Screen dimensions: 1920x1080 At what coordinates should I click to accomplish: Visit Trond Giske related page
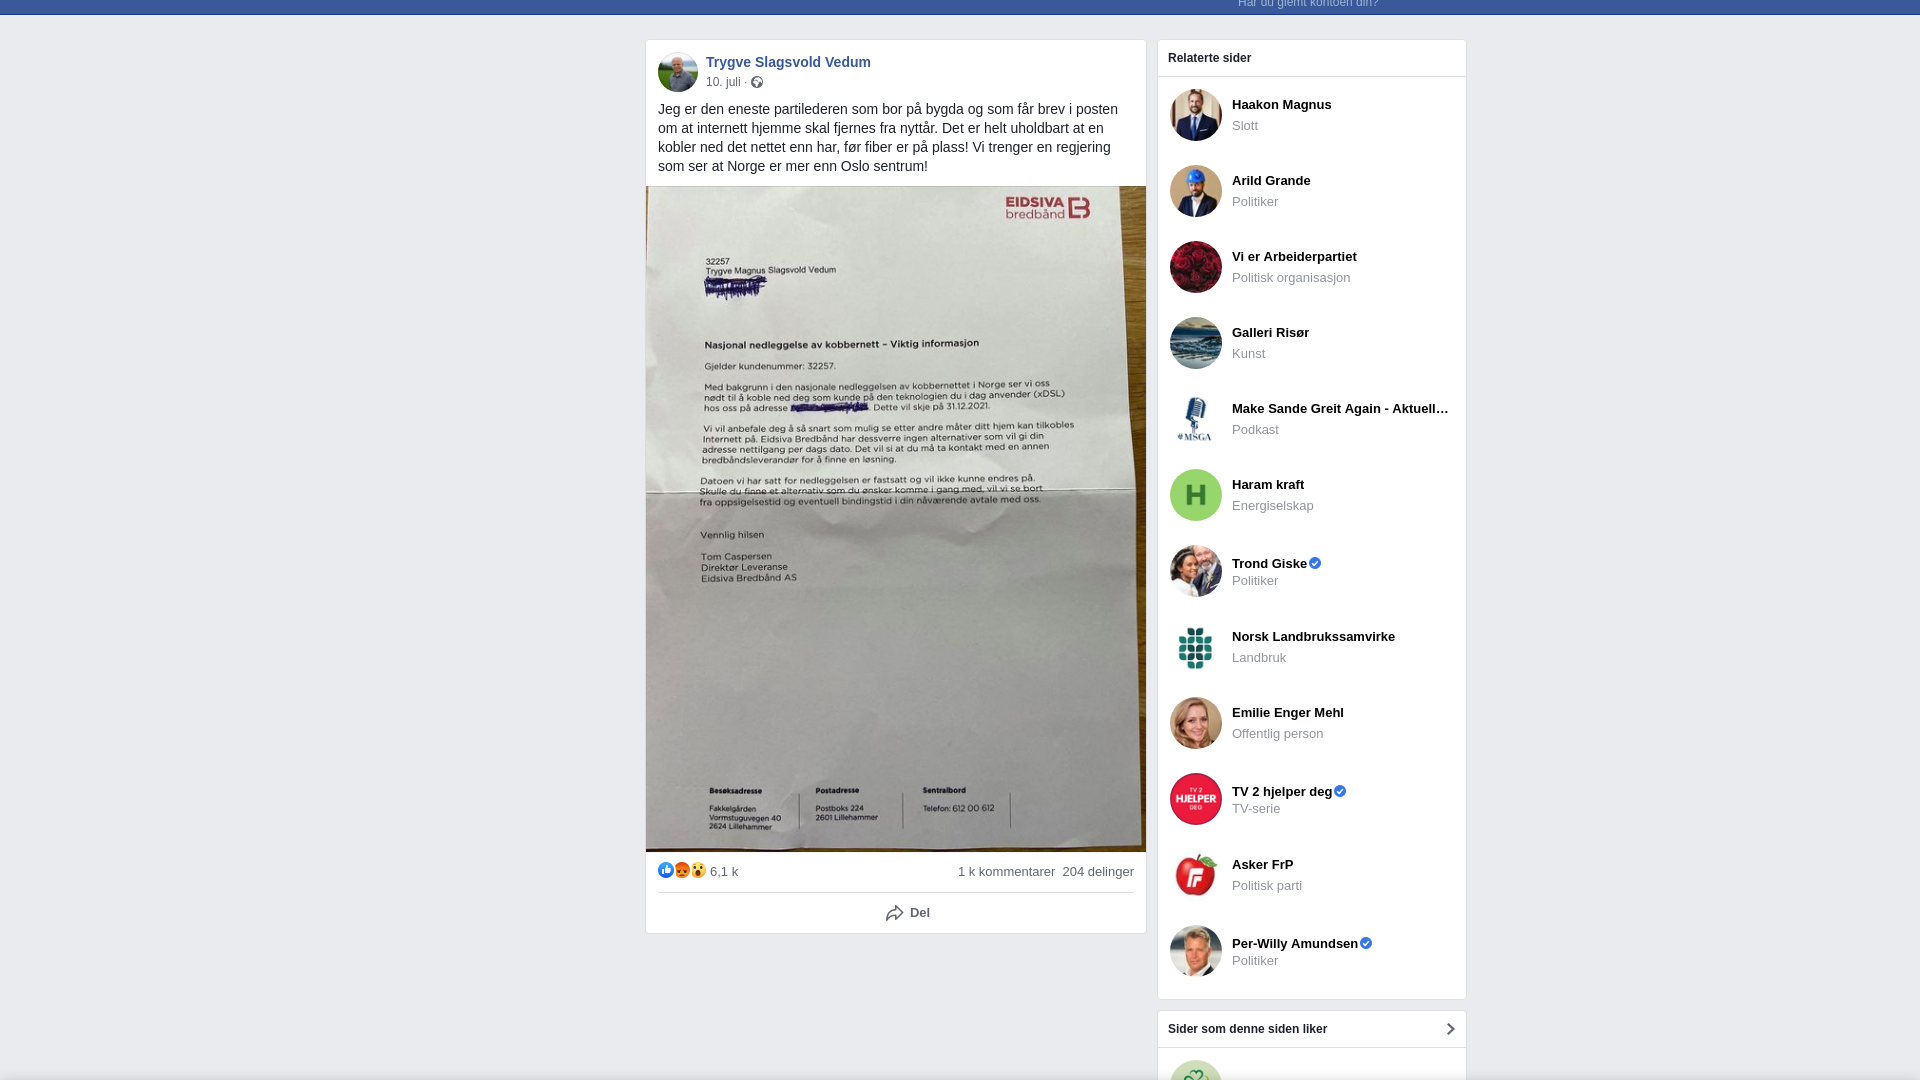(1269, 564)
